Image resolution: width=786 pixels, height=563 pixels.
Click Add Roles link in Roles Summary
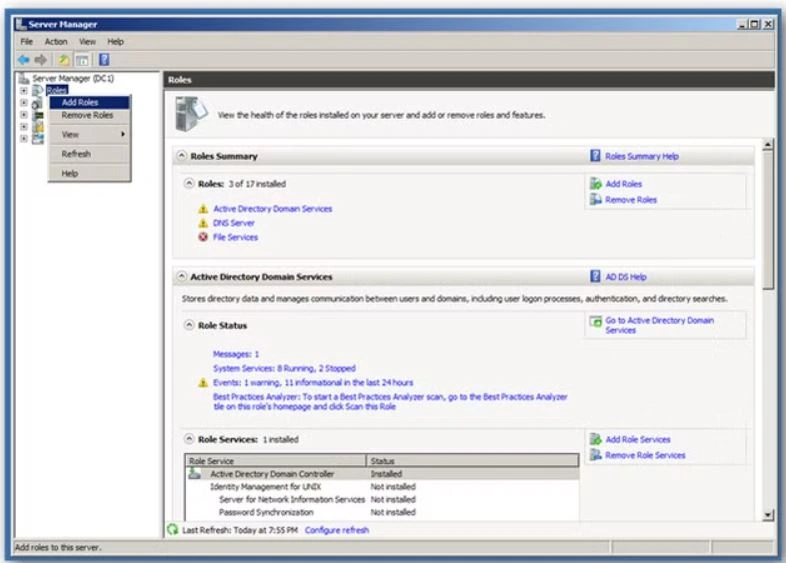click(x=624, y=184)
